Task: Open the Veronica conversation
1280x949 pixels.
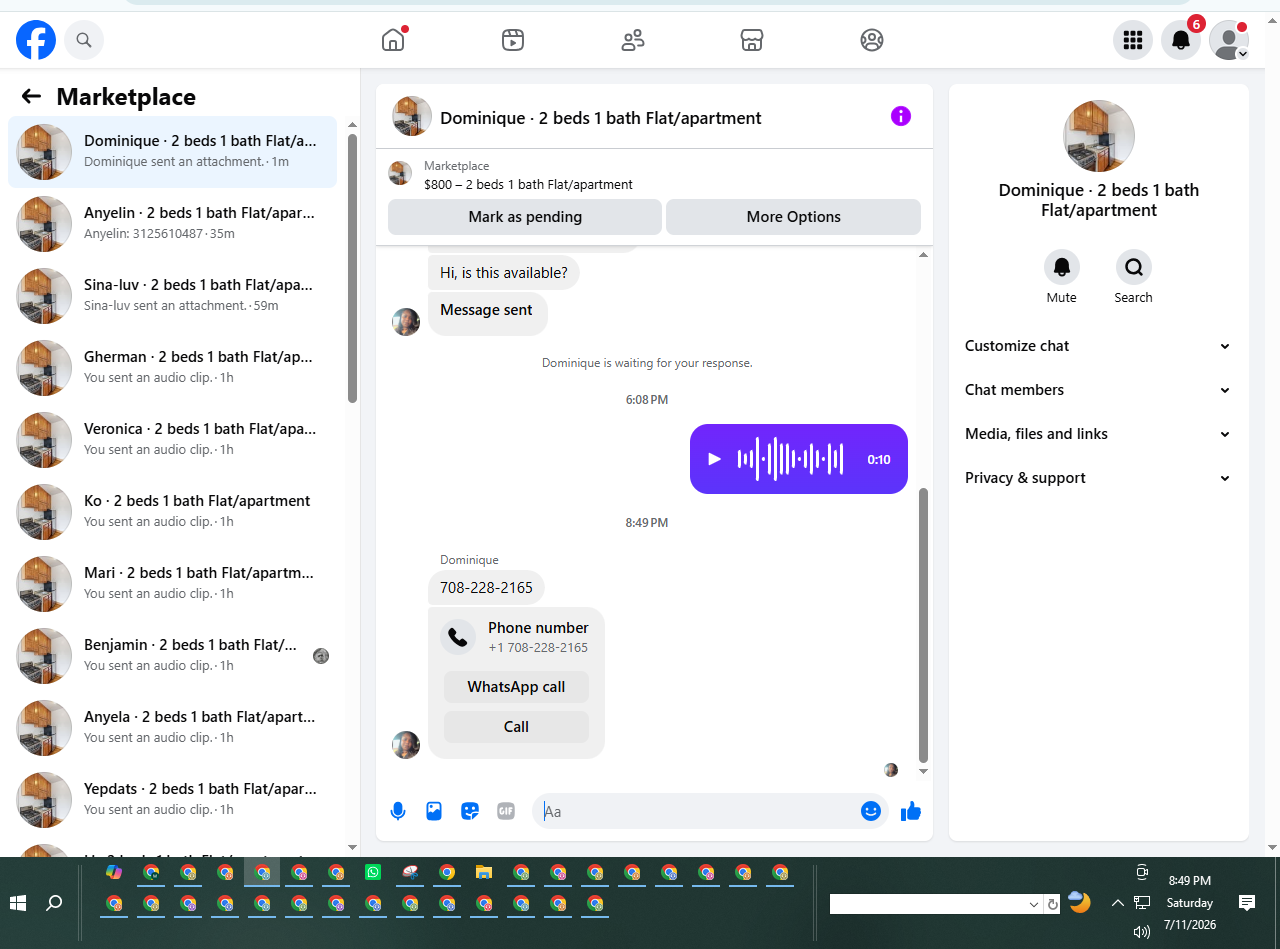Action: pos(172,440)
